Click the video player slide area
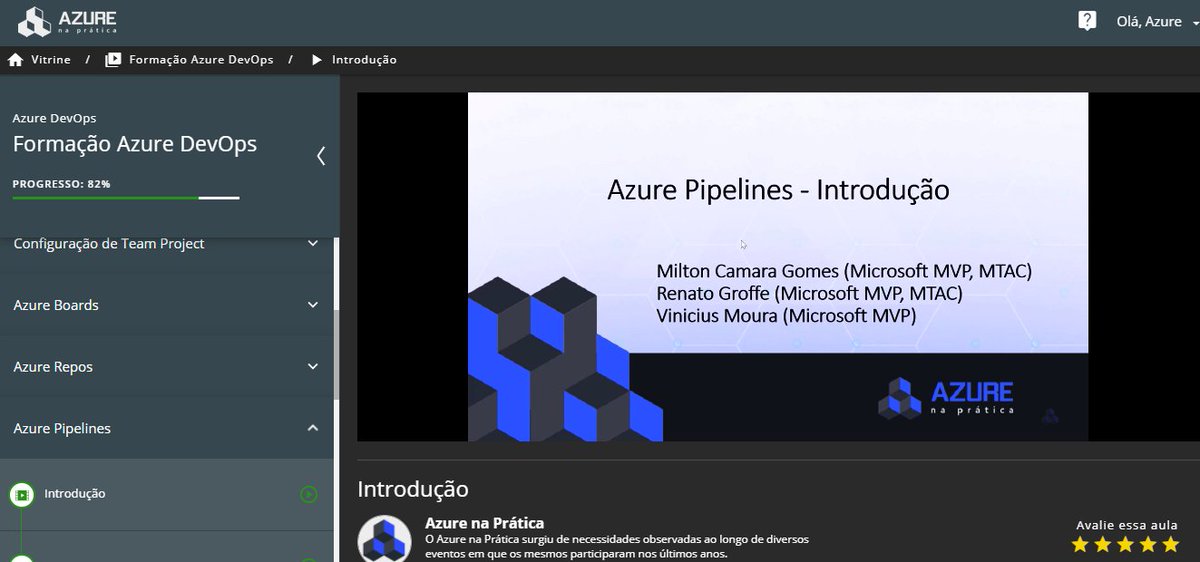The width and height of the screenshot is (1200, 562). [778, 267]
